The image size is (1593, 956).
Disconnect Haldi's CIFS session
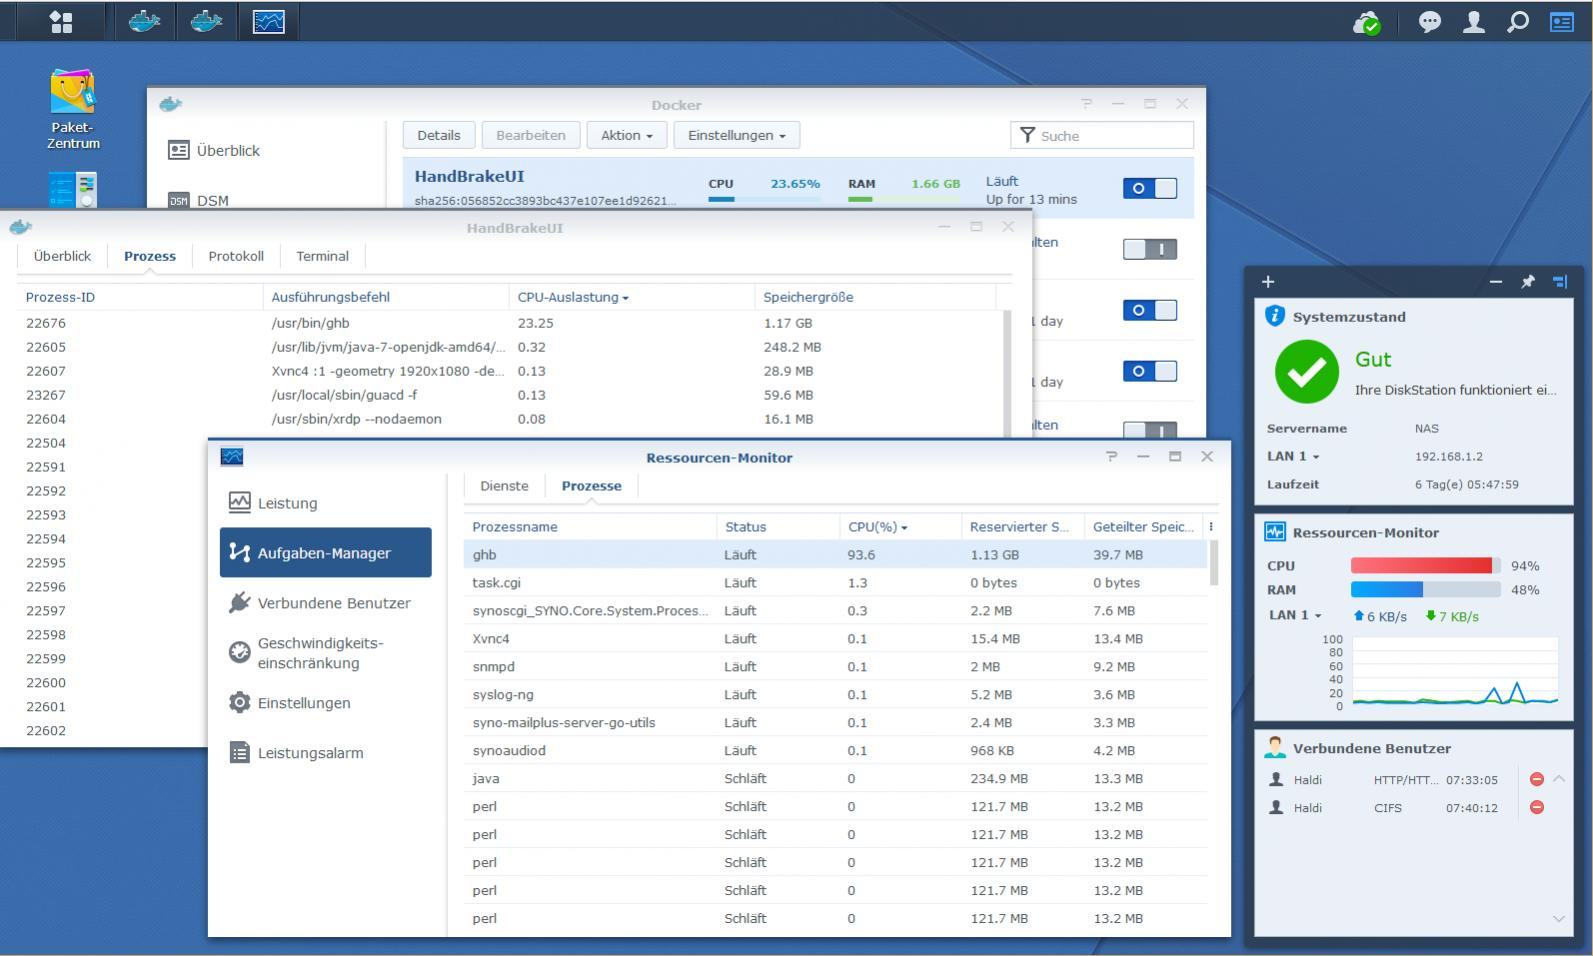(x=1537, y=807)
